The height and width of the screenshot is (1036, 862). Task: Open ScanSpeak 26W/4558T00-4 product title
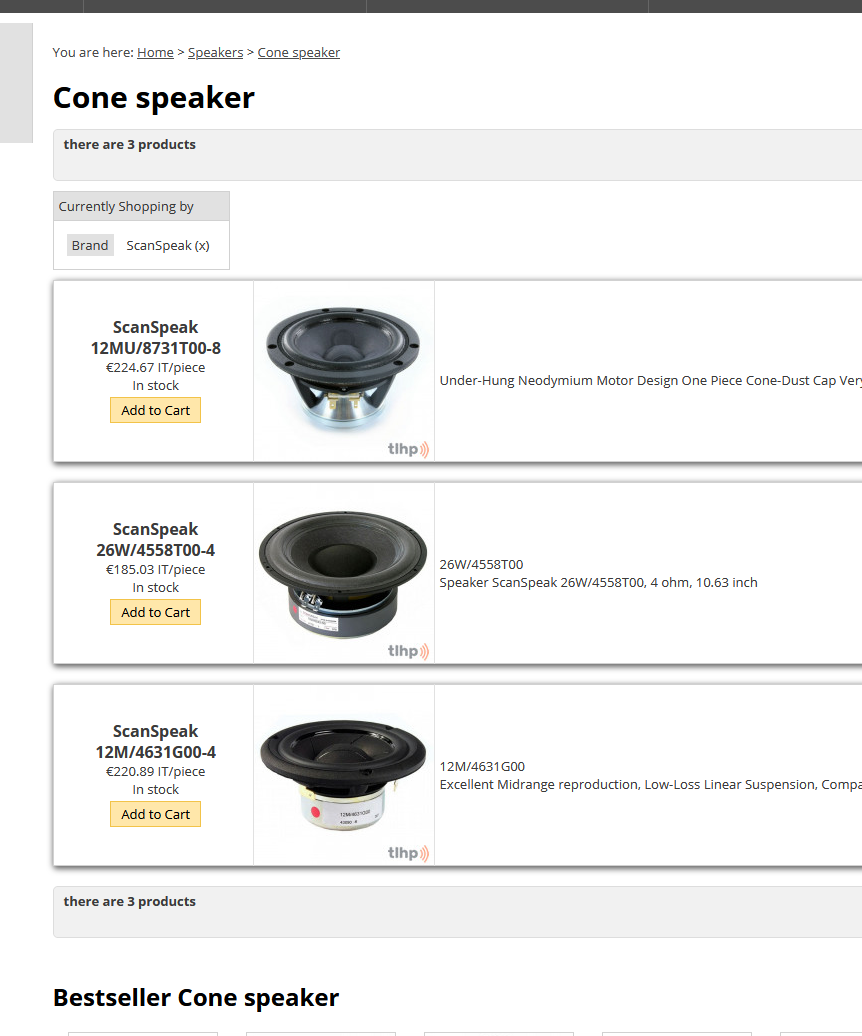[x=155, y=540]
